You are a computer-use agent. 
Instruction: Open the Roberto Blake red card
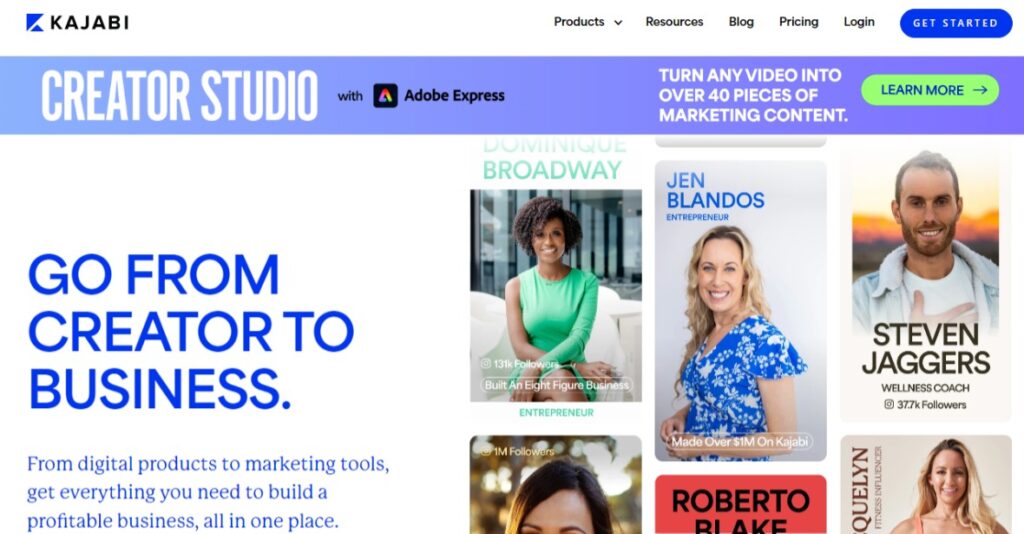pos(741,504)
